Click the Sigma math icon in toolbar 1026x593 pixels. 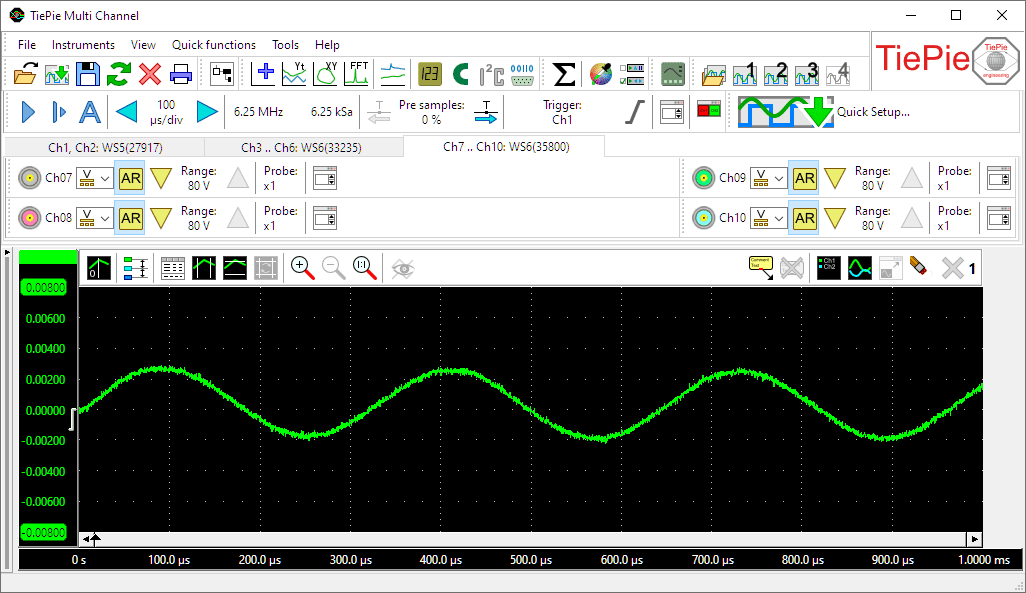[564, 73]
